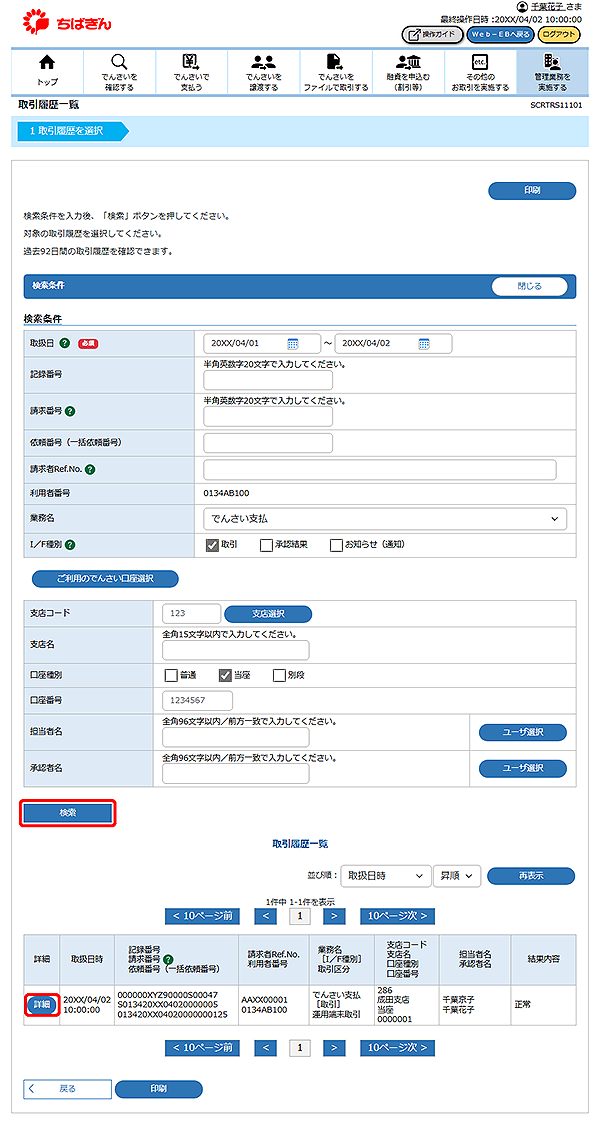Open the 業務名 dropdown でんさい支払
Viewport: 600px width, 1125px height.
(385, 518)
